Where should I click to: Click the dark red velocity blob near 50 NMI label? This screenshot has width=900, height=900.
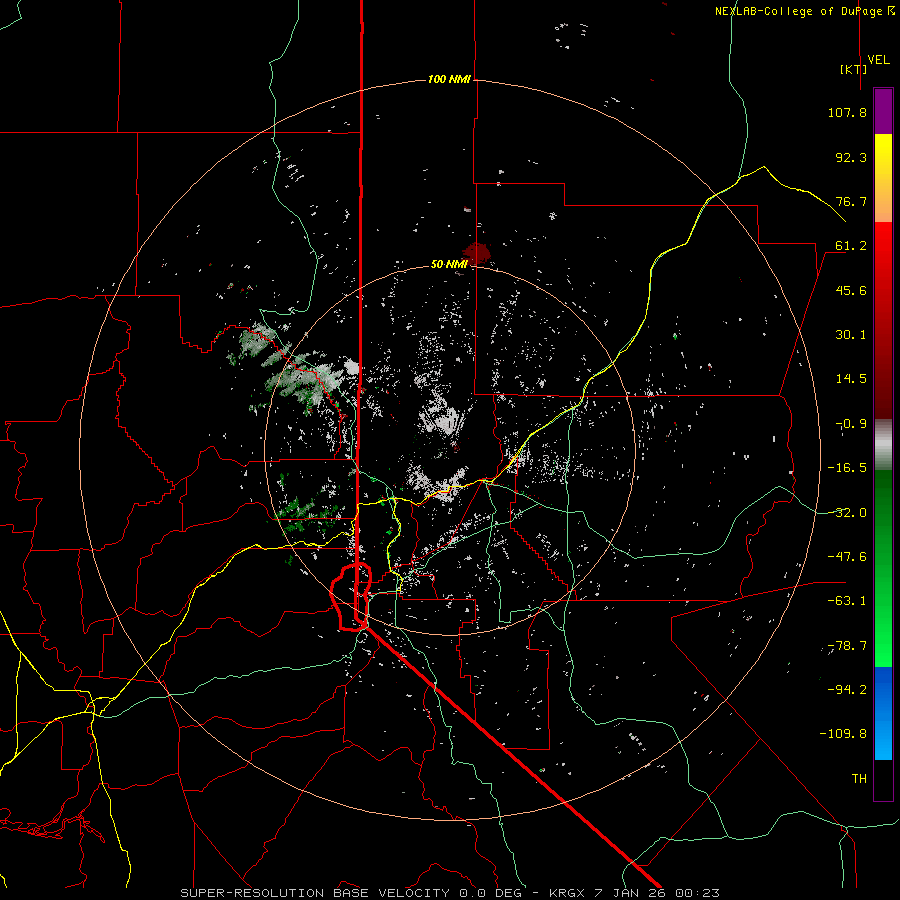[x=478, y=251]
